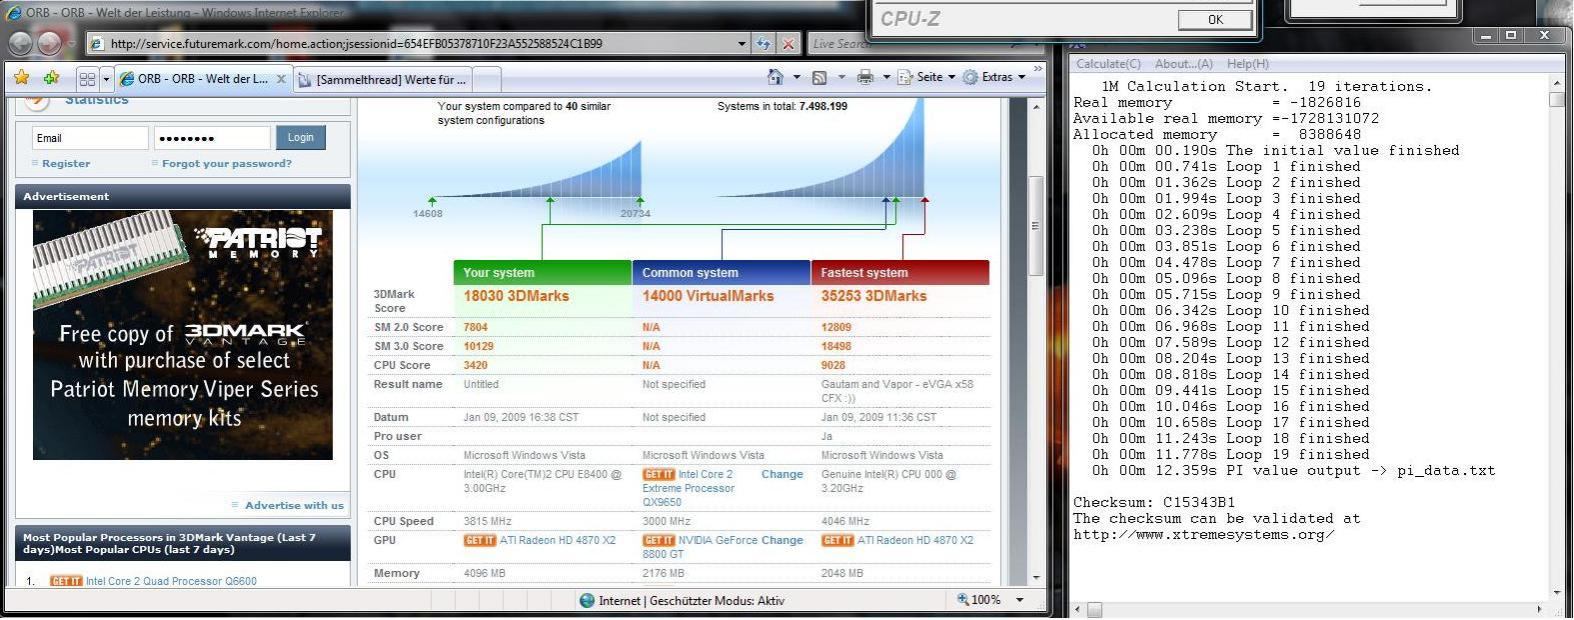Screen dimensions: 1574x620
Task: Click the RSS feeds icon
Action: 819,77
